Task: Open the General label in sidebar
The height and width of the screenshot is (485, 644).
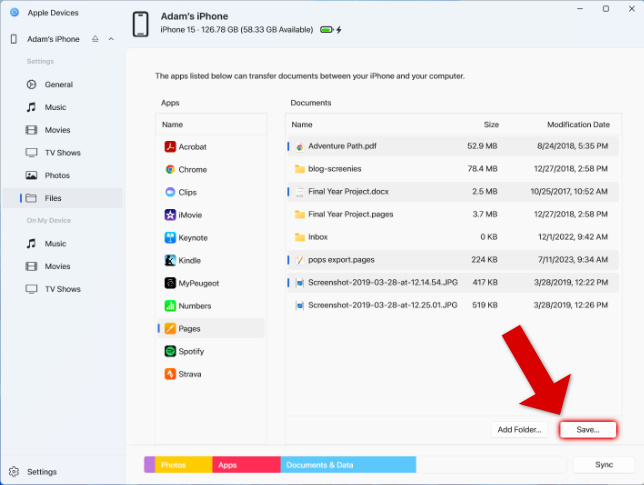Action: coord(59,85)
